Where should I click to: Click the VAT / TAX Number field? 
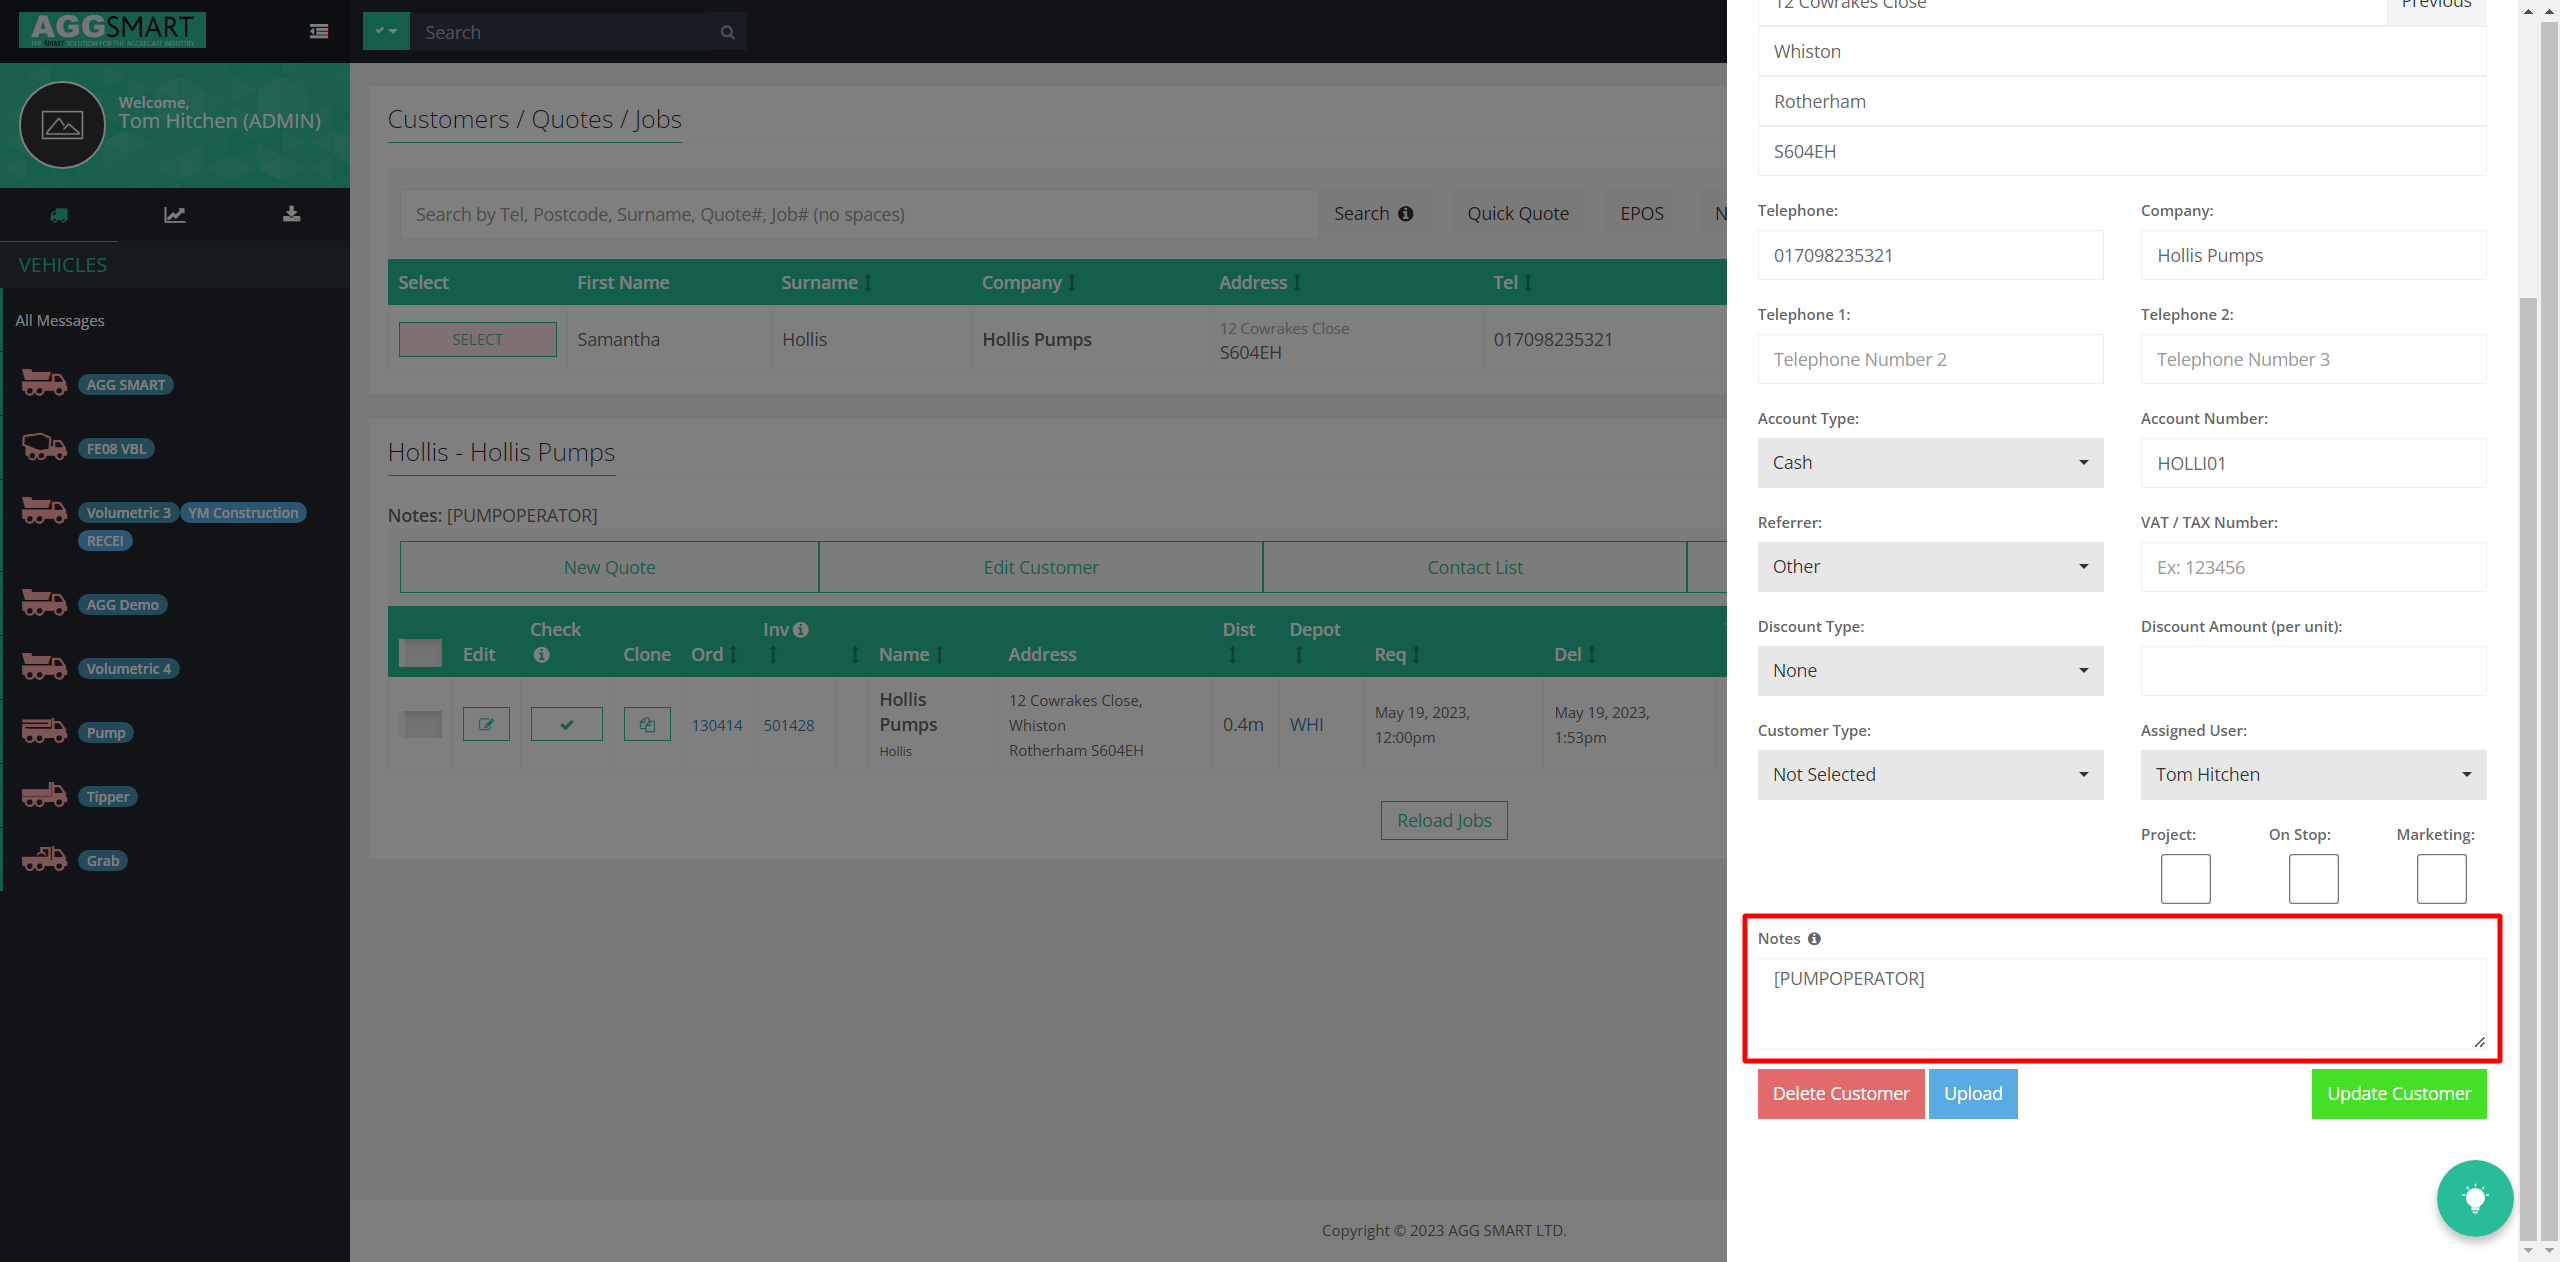[2313, 567]
